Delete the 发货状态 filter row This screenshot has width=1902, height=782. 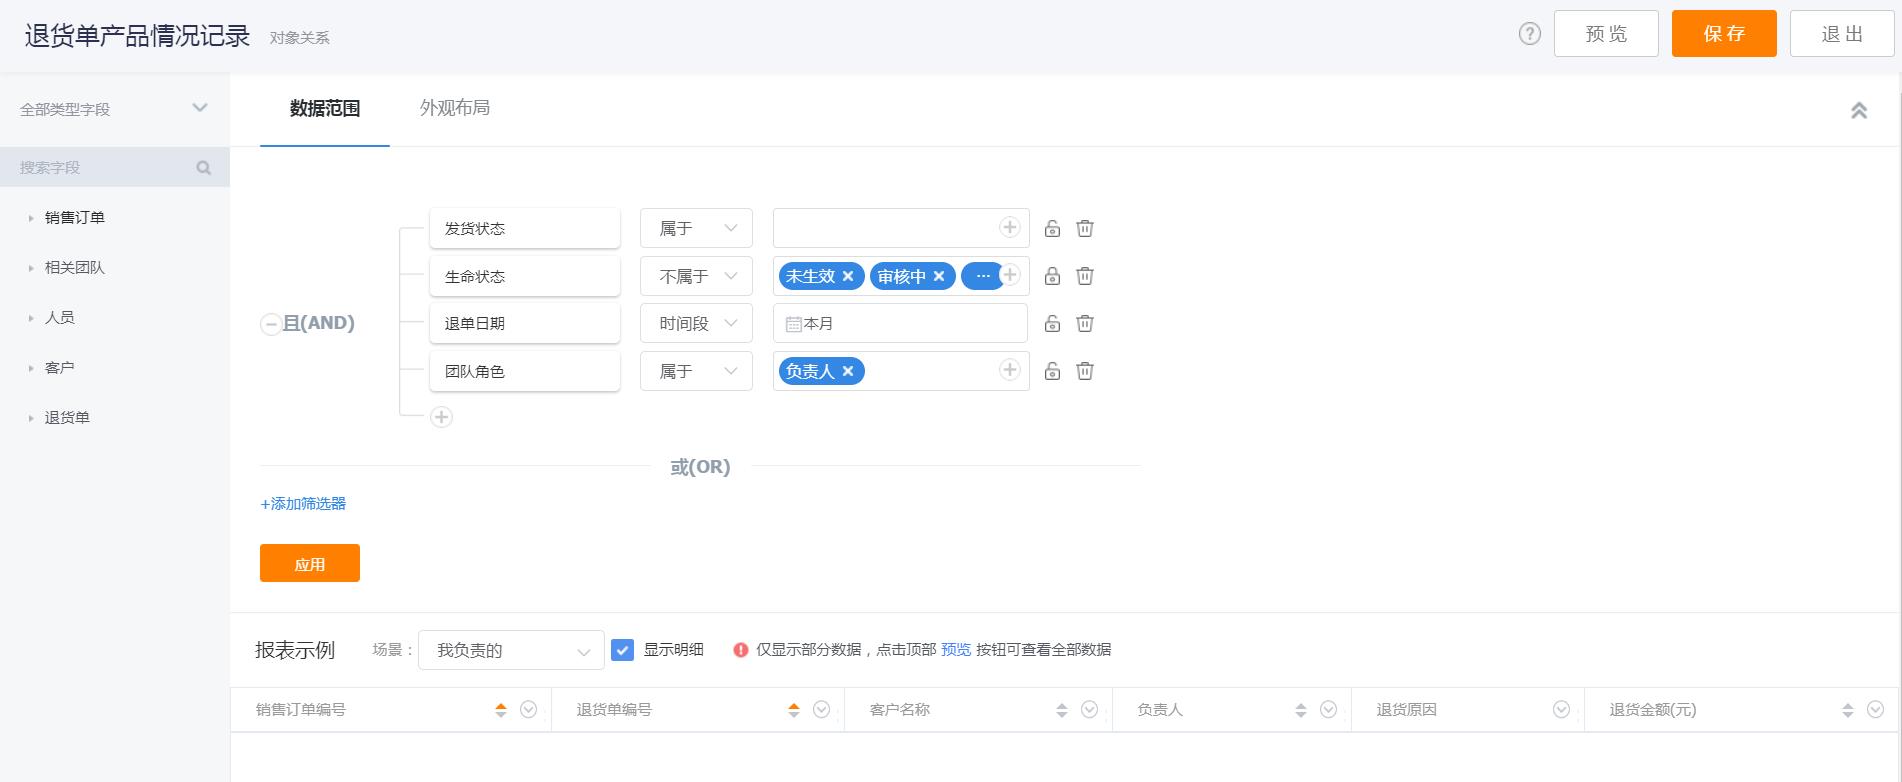pyautogui.click(x=1084, y=229)
